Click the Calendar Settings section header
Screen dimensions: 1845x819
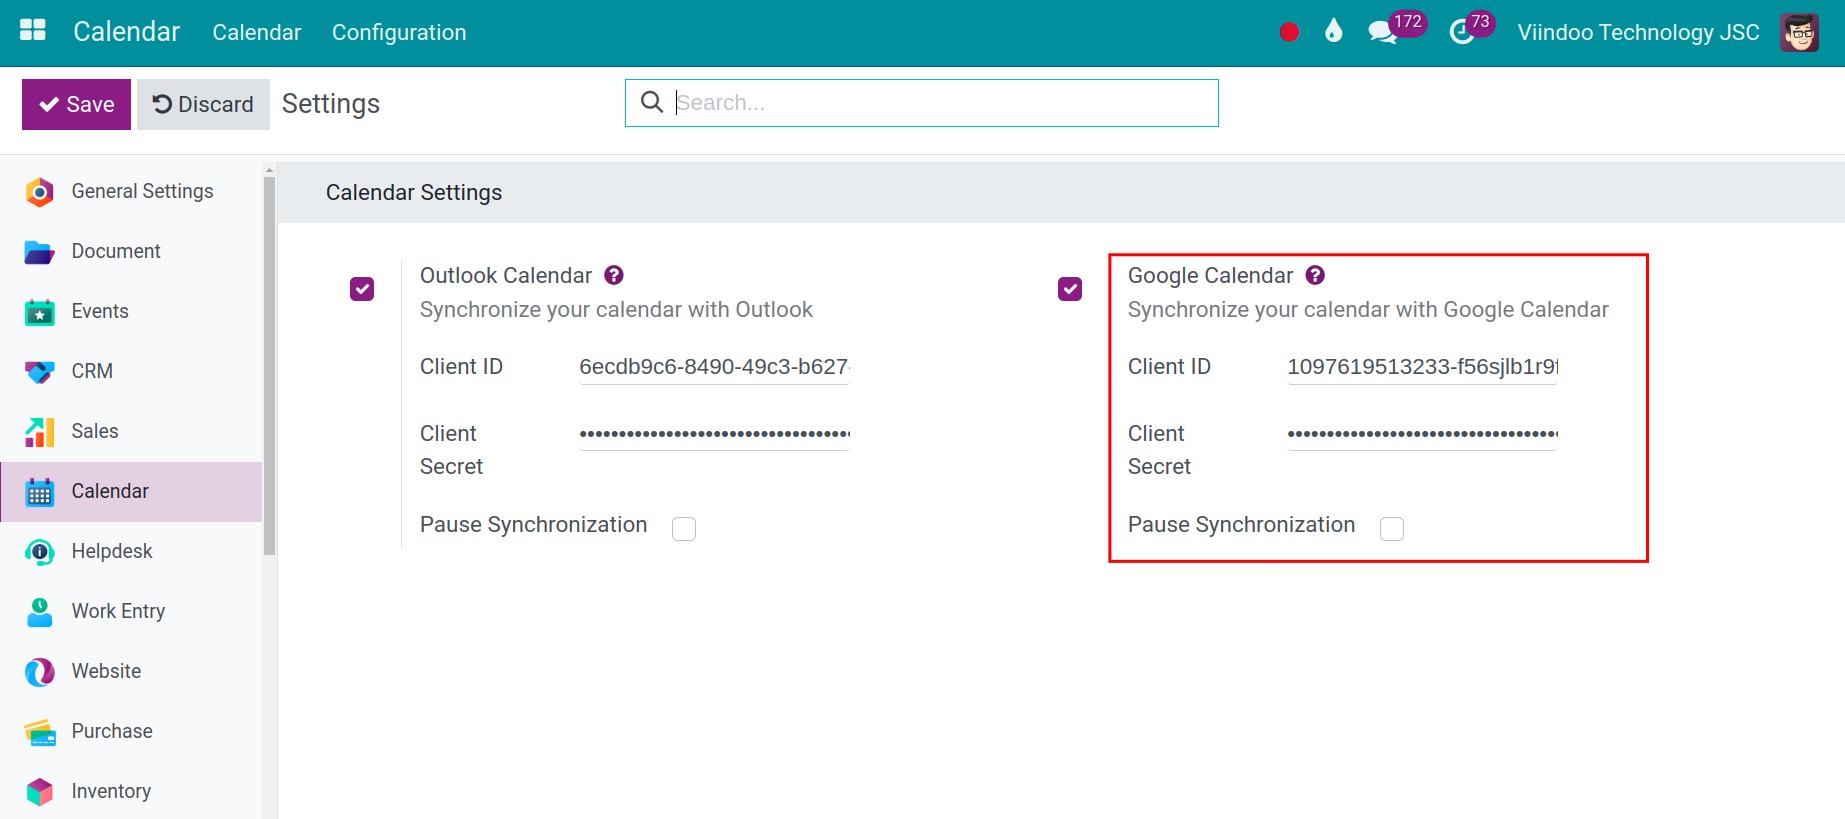(x=1061, y=192)
